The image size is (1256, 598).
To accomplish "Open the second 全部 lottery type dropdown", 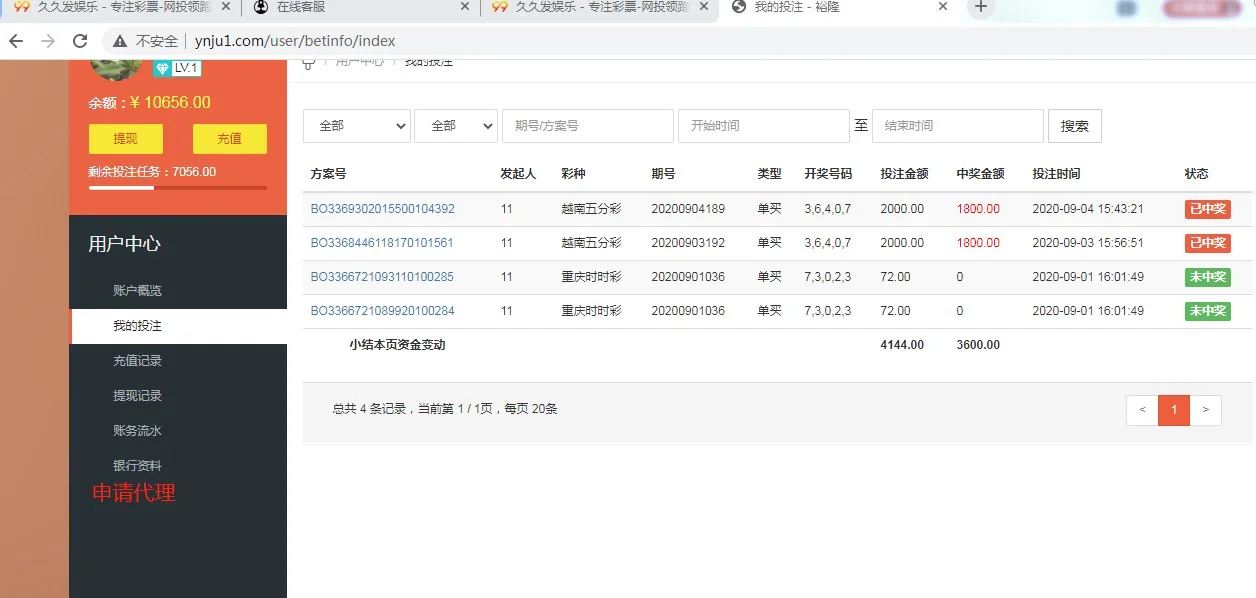I will click(x=456, y=125).
